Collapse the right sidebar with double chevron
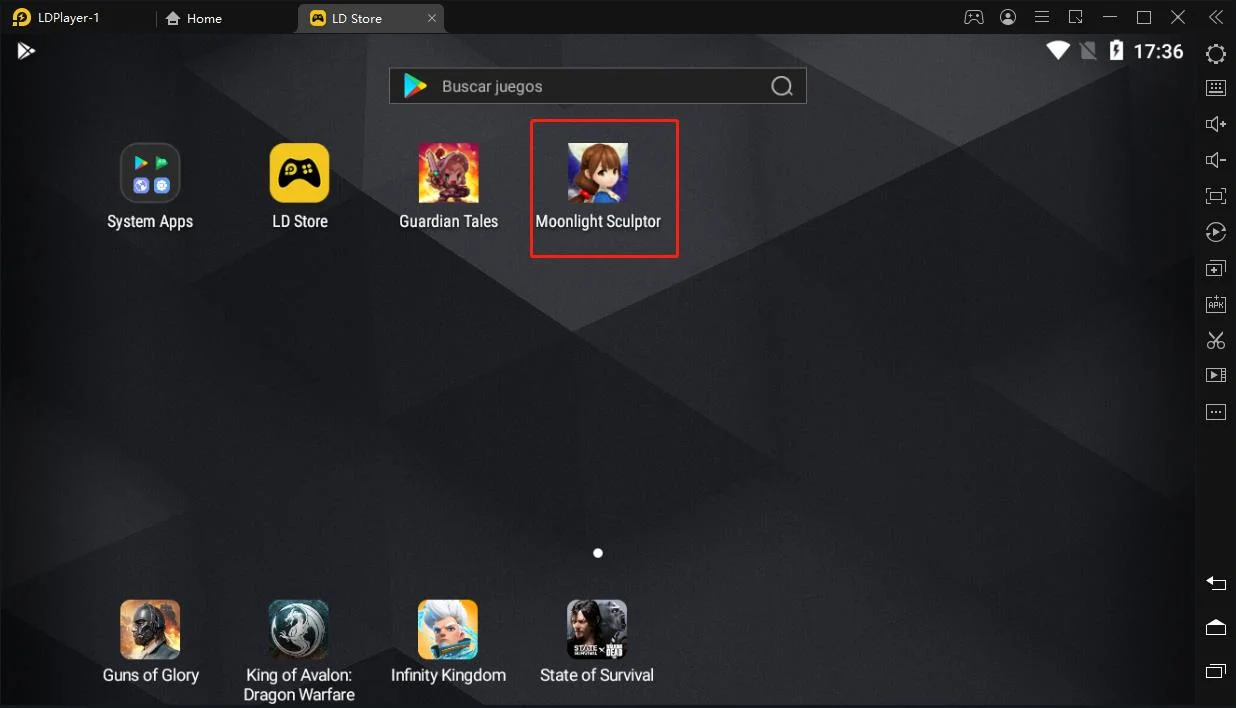 (1215, 17)
